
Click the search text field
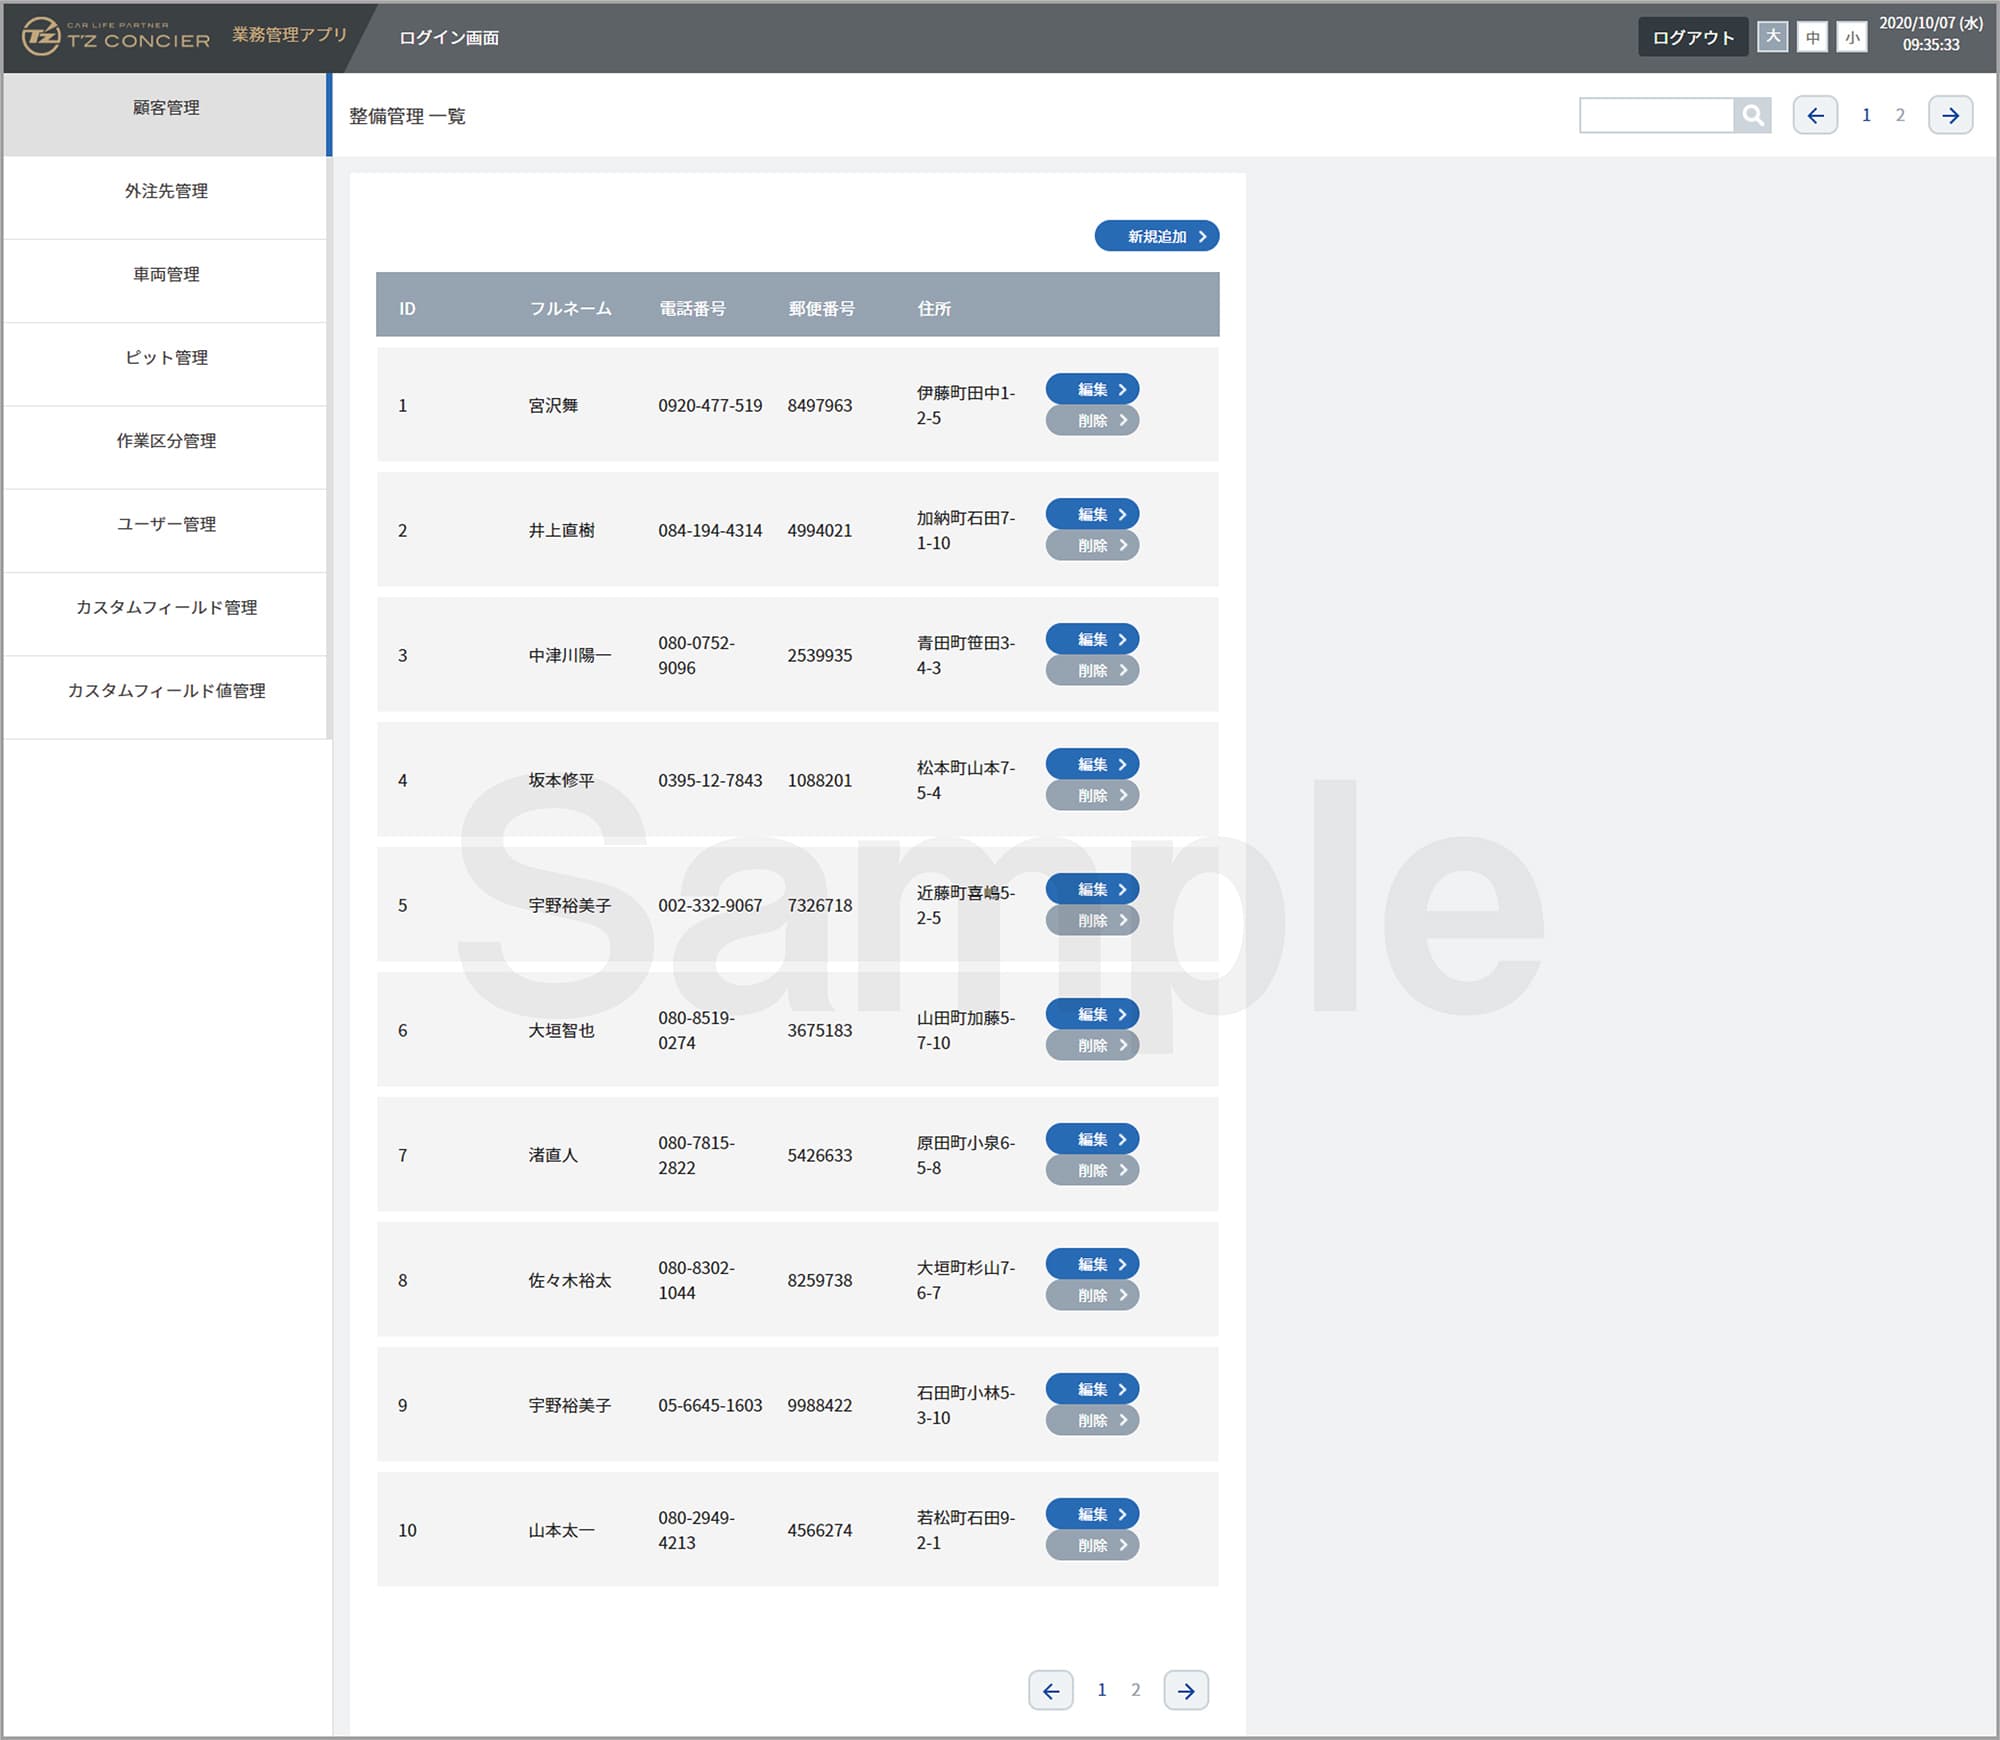(x=1656, y=115)
